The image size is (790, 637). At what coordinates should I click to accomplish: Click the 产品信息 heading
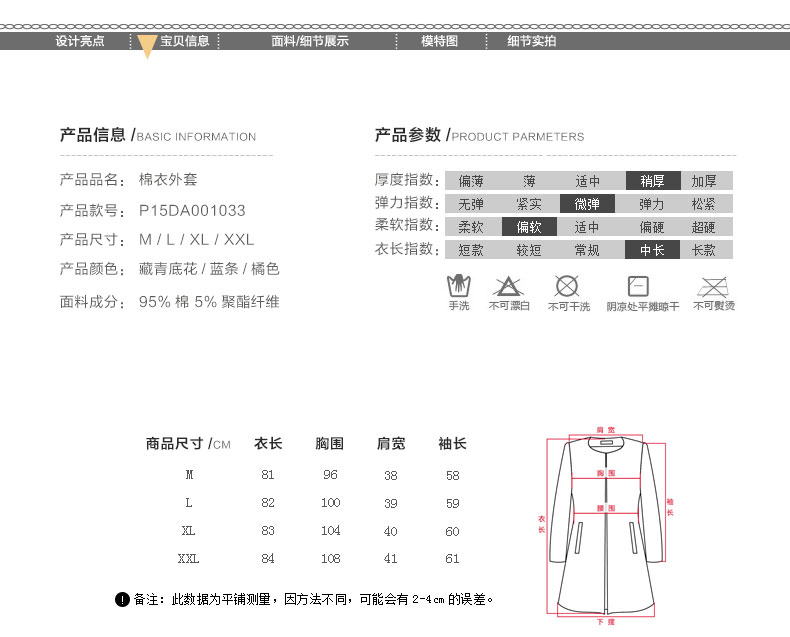pos(93,135)
